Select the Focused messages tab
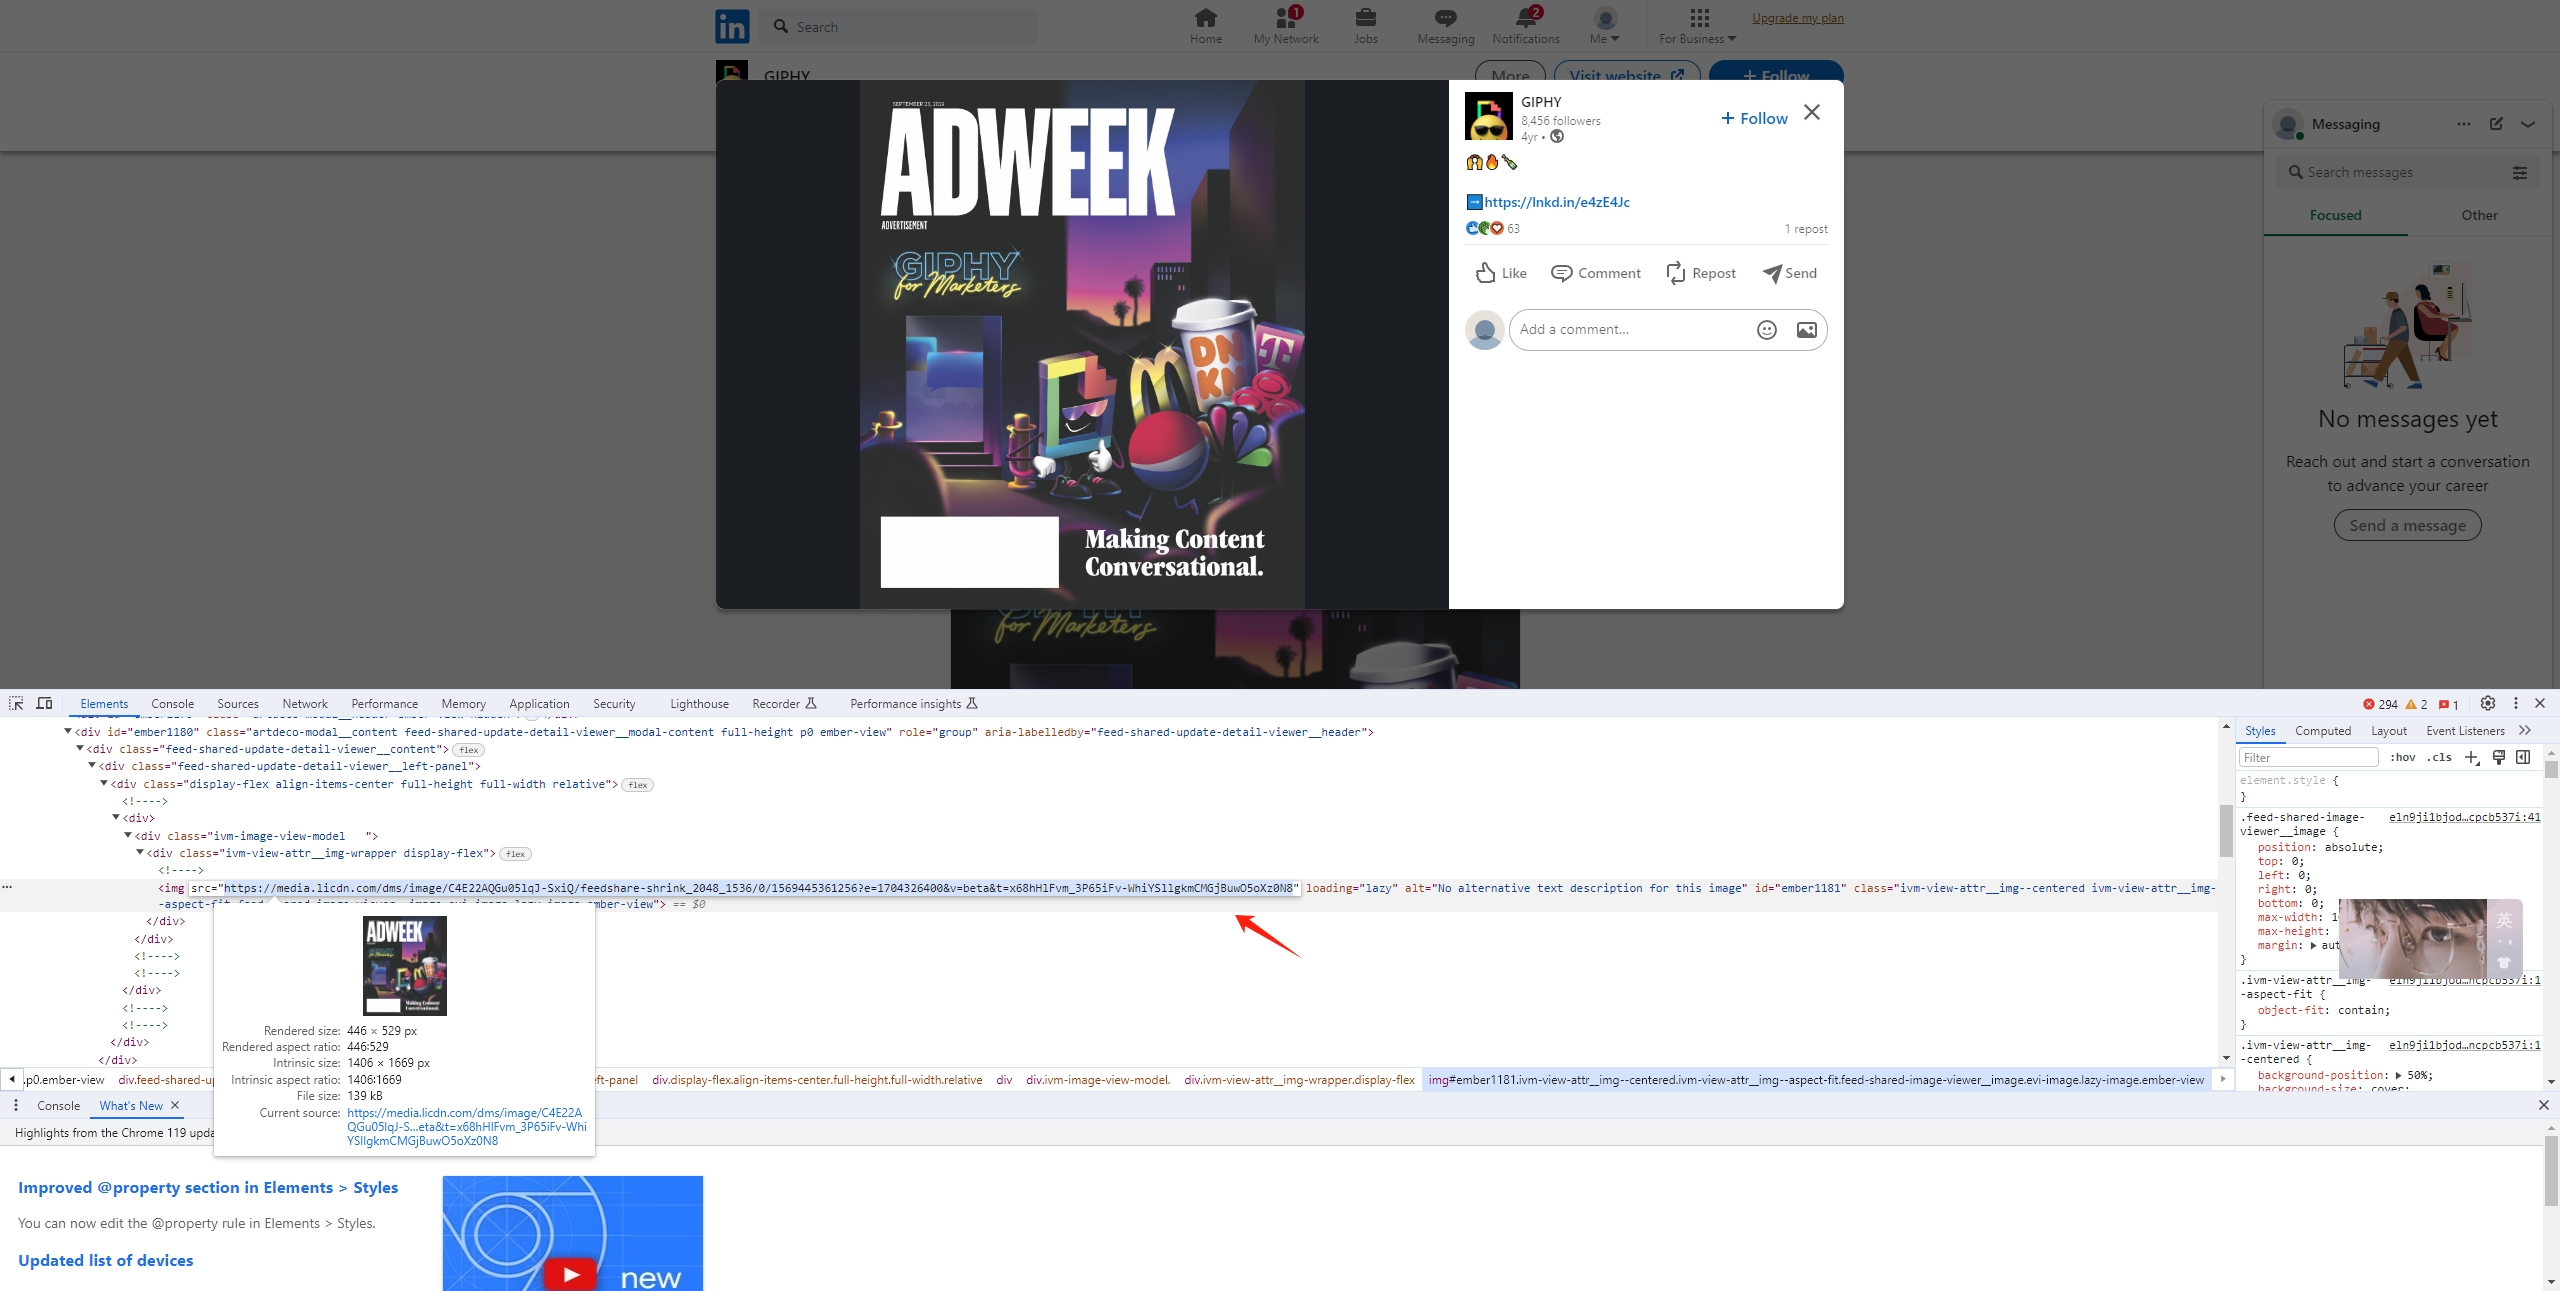 coord(2336,215)
